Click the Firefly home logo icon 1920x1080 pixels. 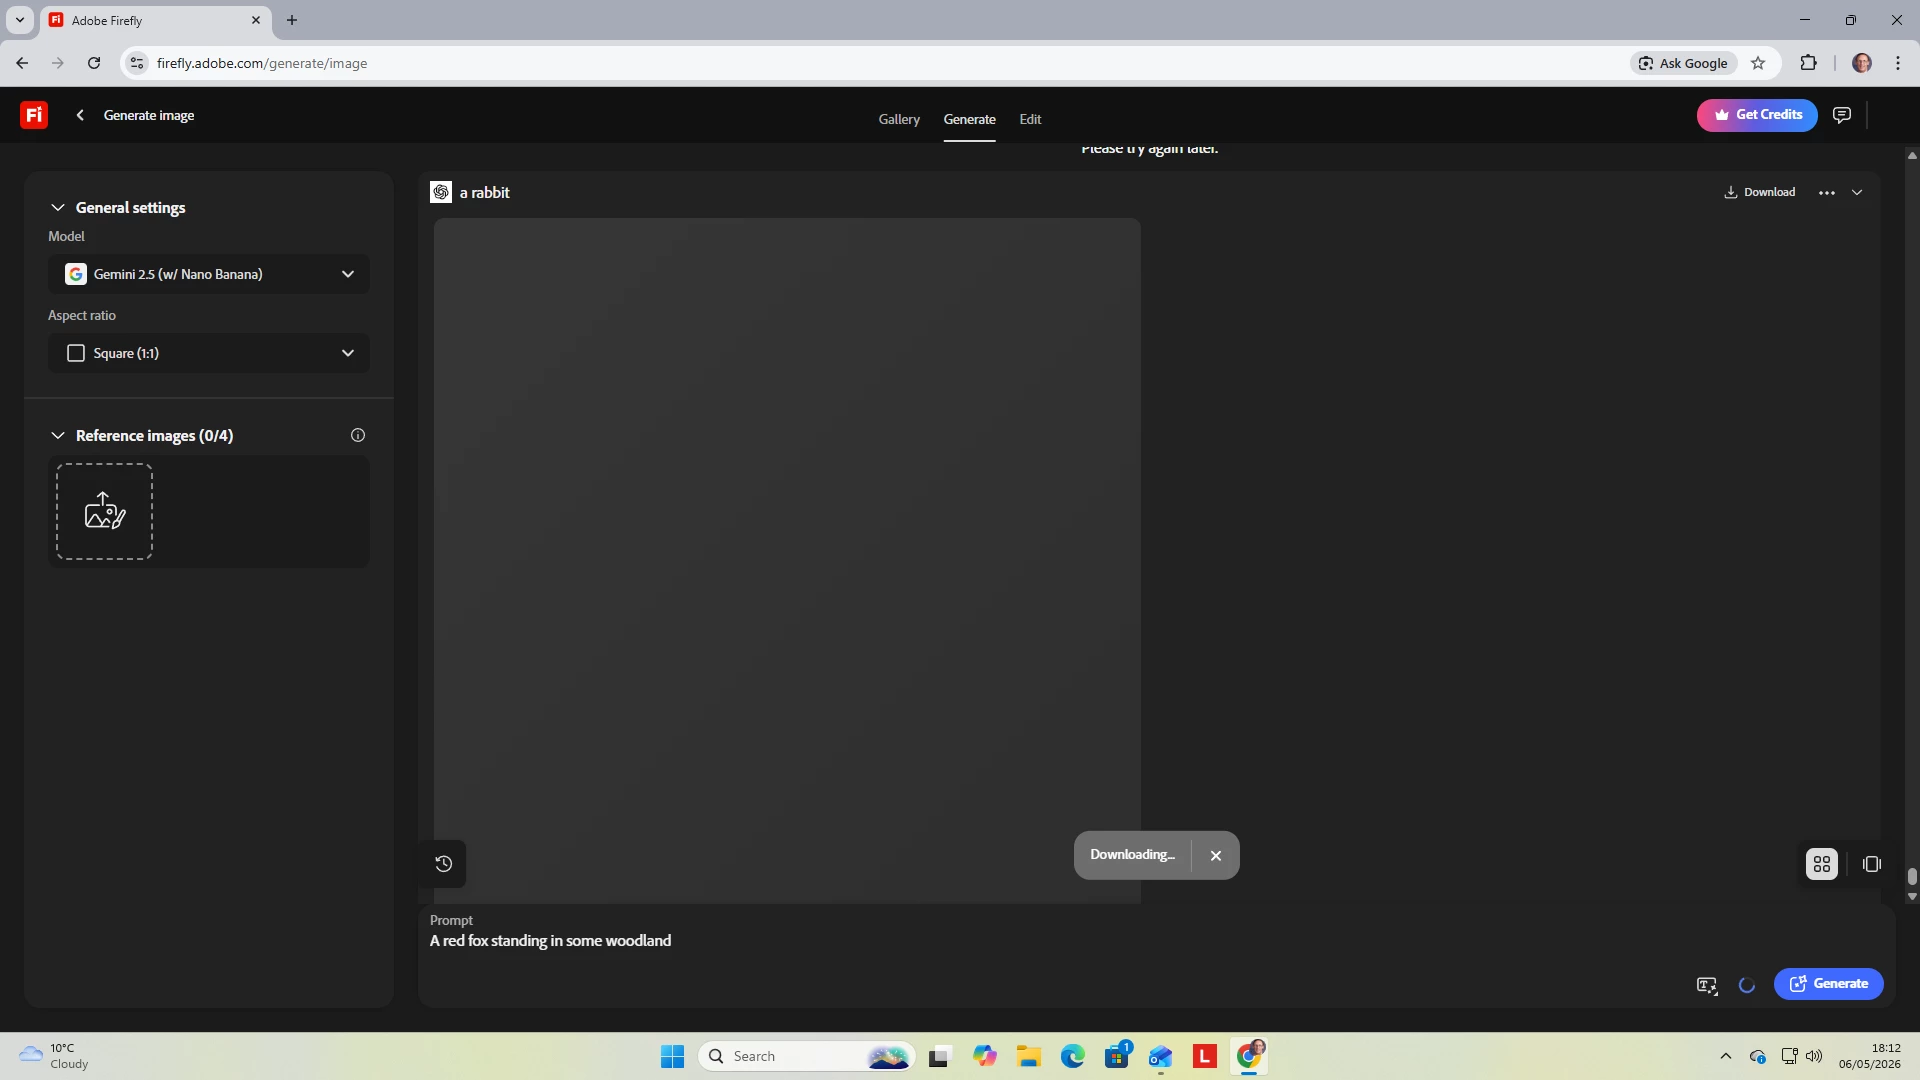click(34, 115)
